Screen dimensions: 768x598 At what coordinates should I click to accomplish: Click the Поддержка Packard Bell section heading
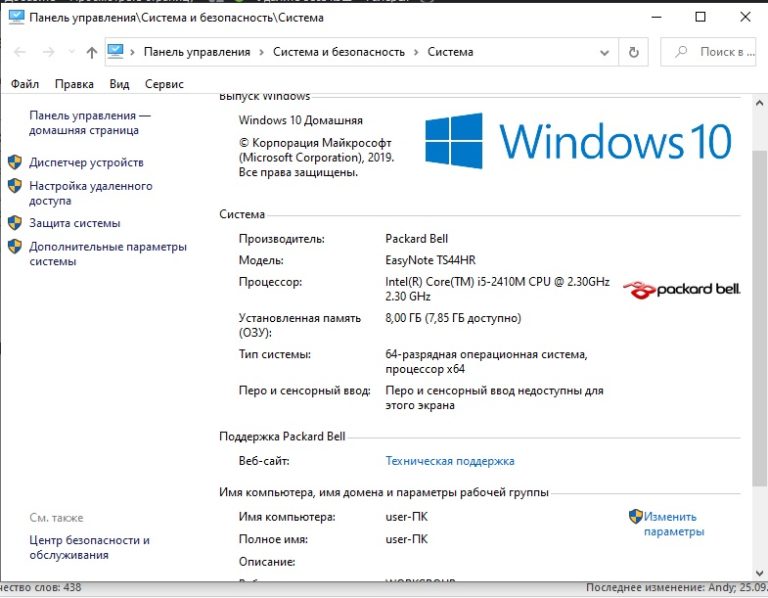[x=282, y=436]
